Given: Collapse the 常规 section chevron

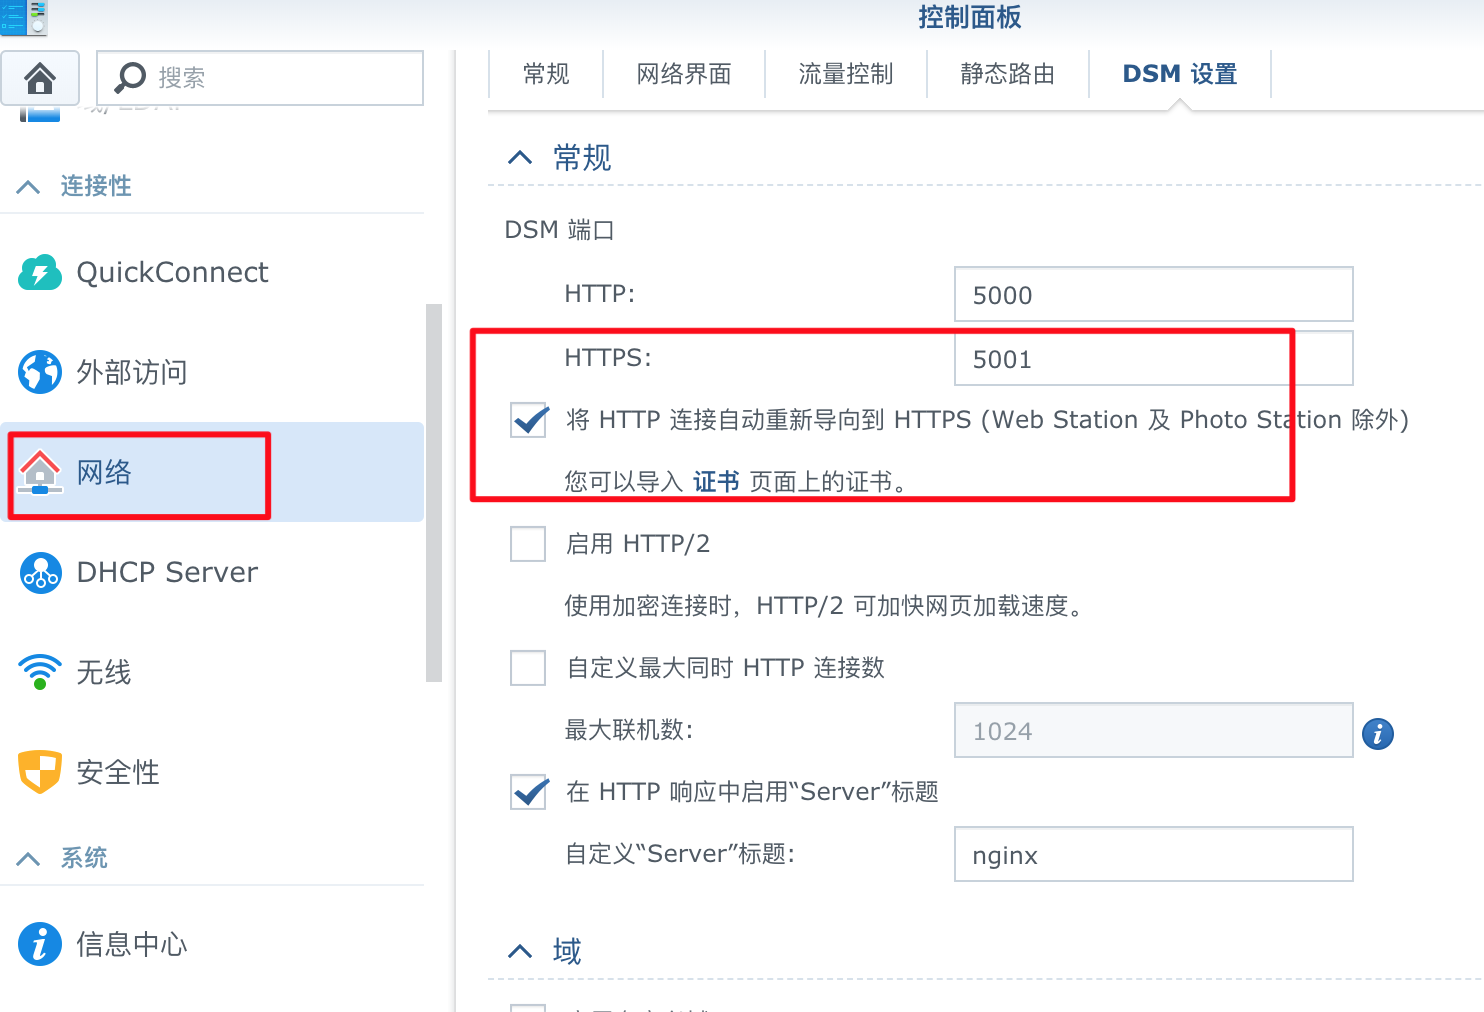Looking at the screenshot, I should pyautogui.click(x=520, y=158).
